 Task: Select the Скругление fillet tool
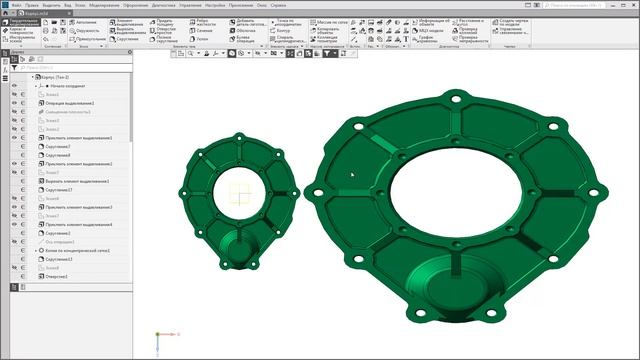[x=124, y=39]
